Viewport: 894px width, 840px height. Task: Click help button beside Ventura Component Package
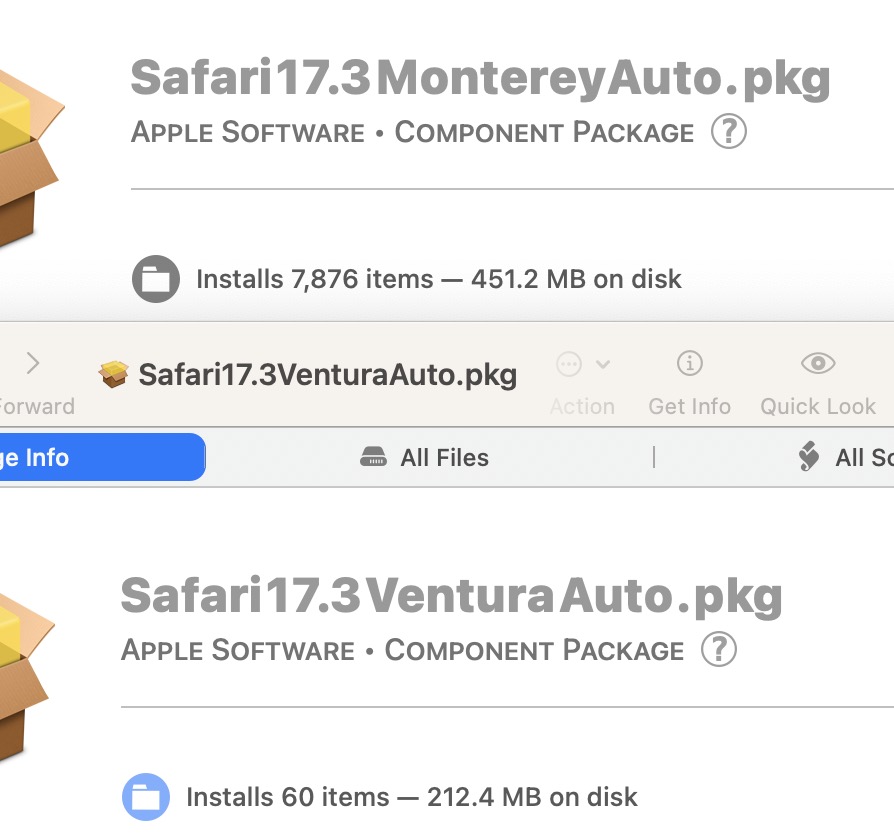point(719,650)
